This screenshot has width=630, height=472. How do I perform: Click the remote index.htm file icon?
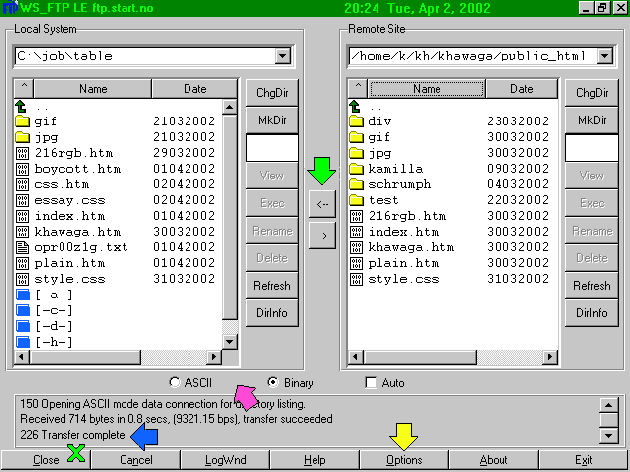pos(356,232)
